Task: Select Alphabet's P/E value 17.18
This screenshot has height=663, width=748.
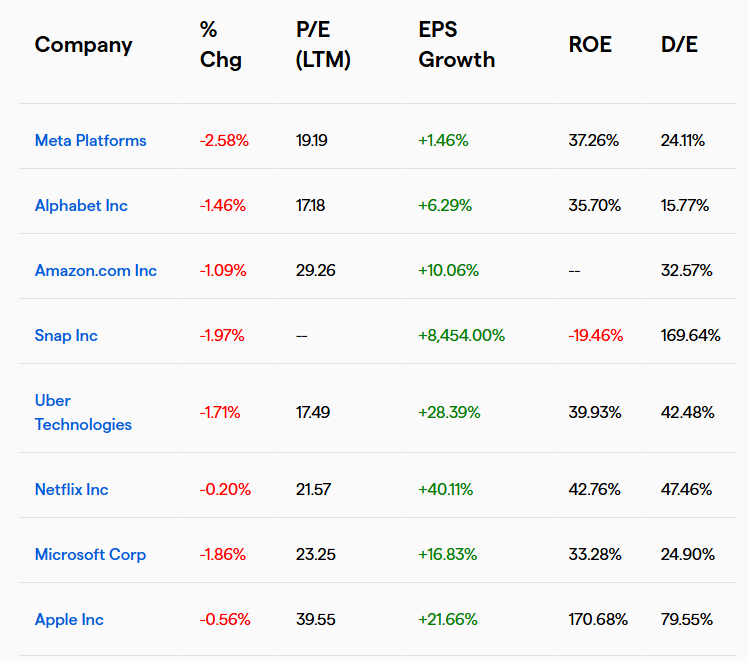Action: click(x=311, y=206)
